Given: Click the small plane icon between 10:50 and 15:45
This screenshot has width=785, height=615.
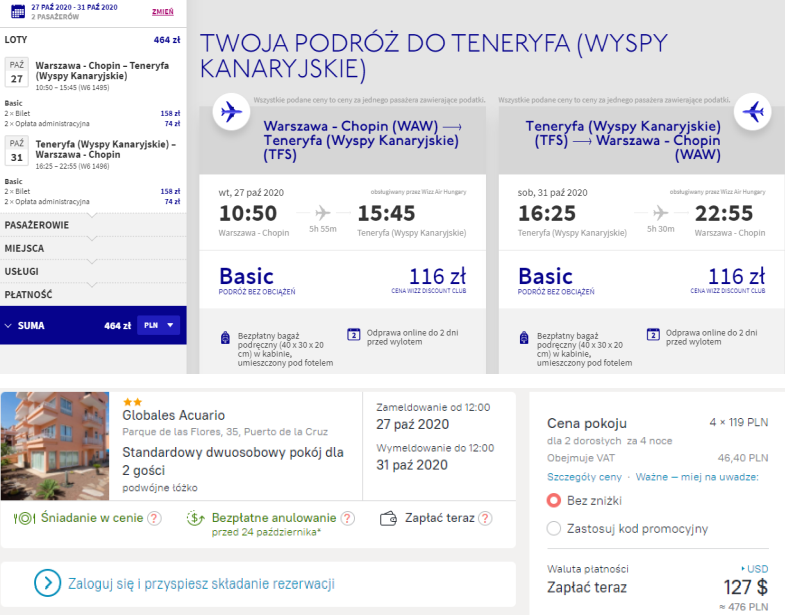Looking at the screenshot, I should (323, 213).
